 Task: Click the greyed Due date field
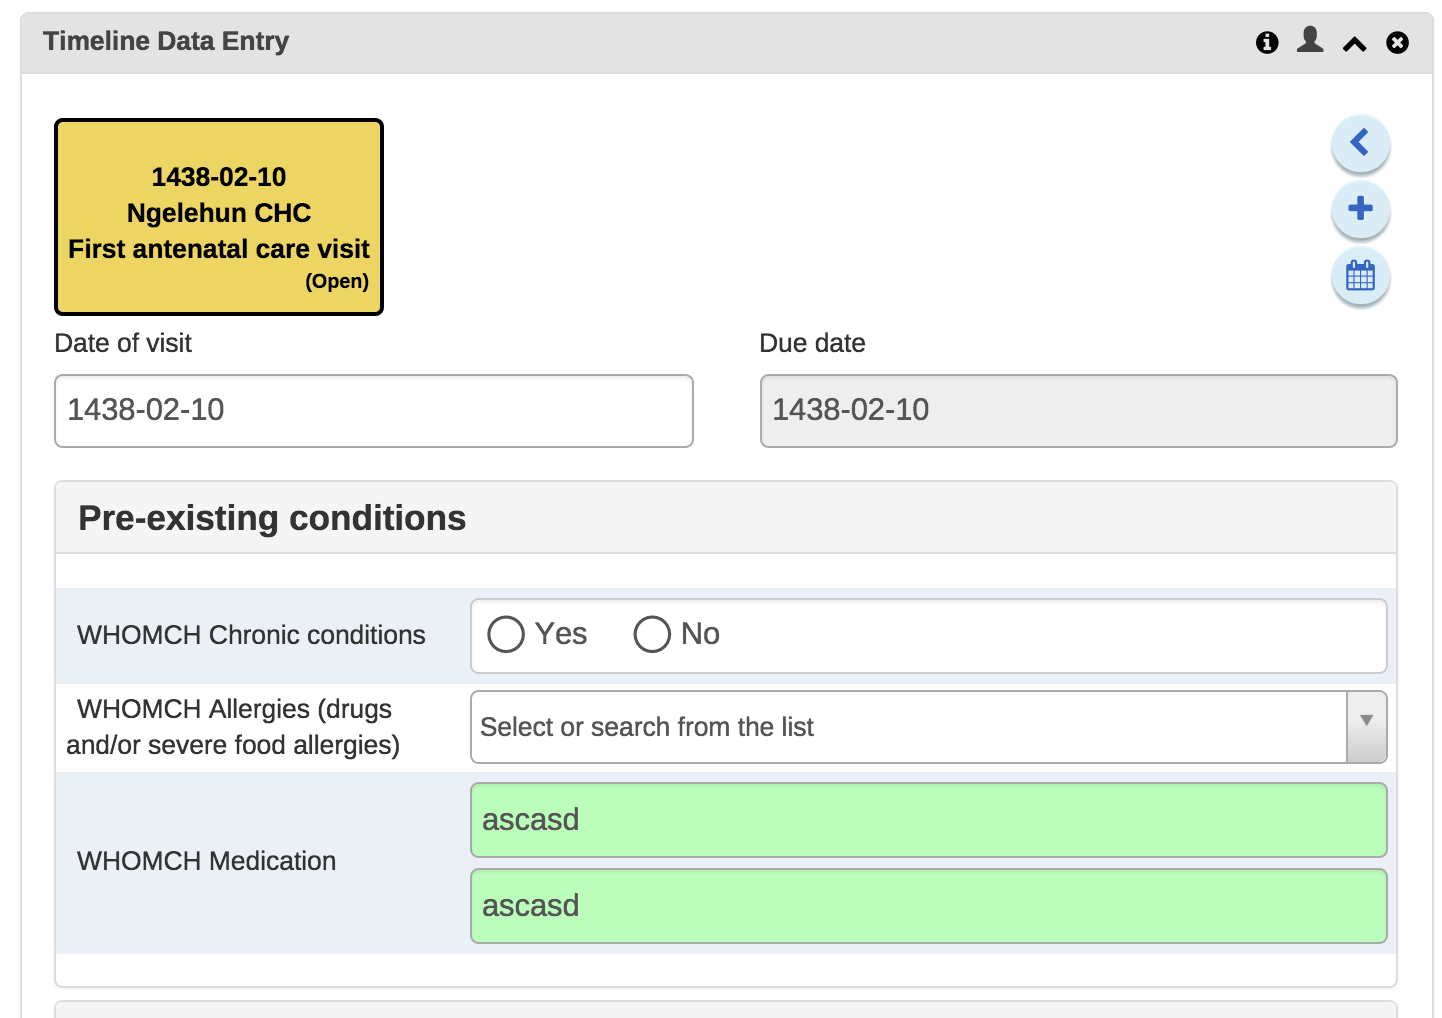coord(1078,411)
